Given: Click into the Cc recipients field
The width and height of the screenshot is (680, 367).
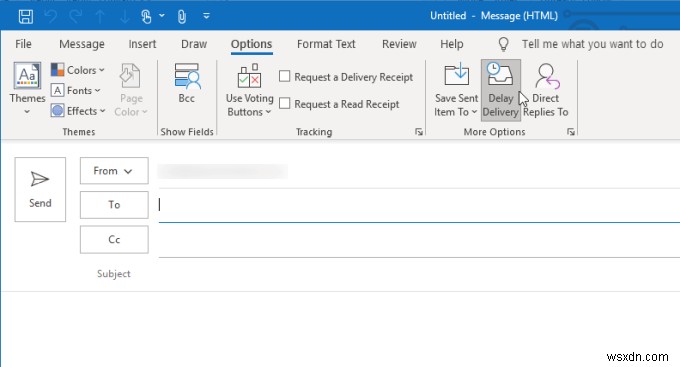Looking at the screenshot, I should [x=419, y=240].
